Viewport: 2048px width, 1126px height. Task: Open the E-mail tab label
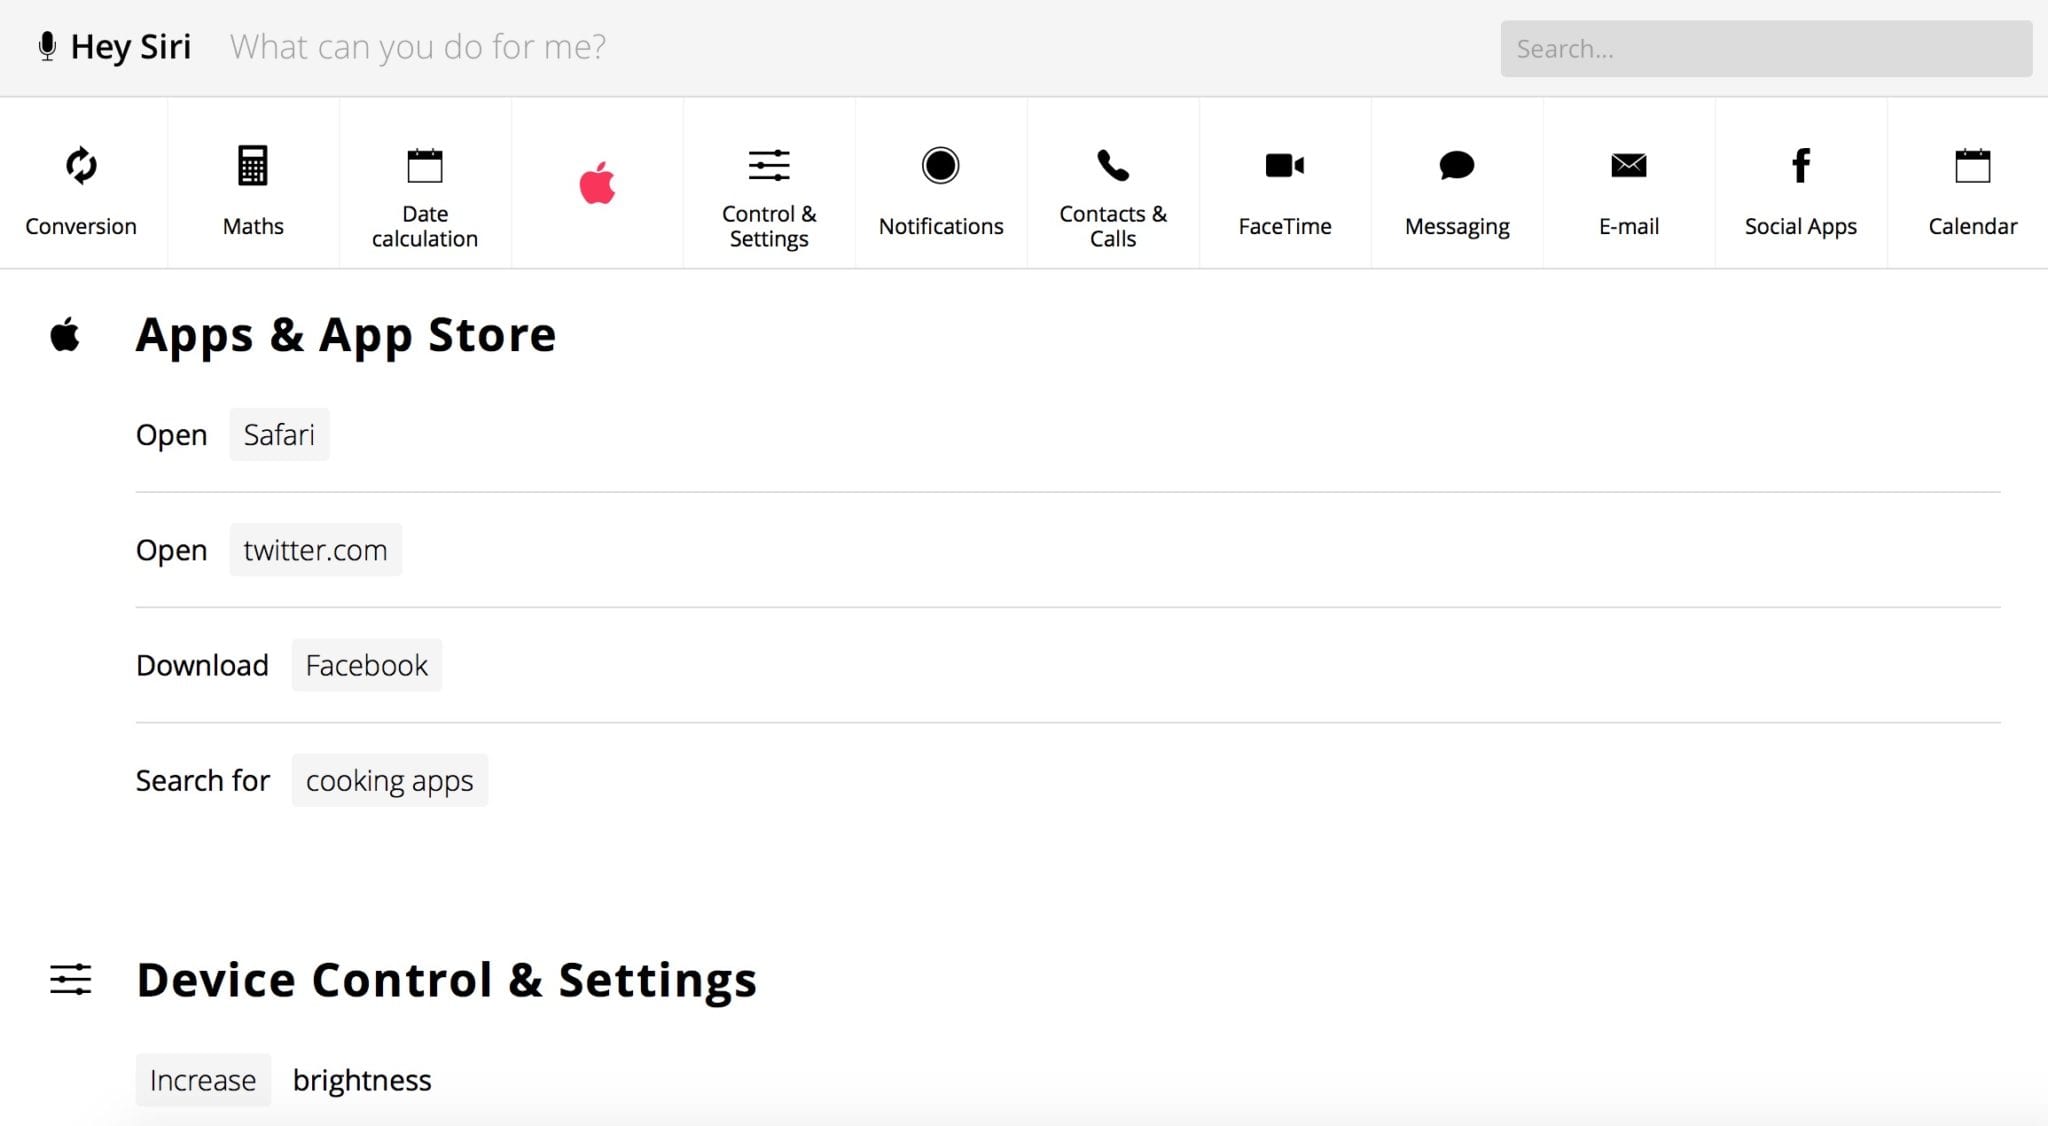(1629, 226)
